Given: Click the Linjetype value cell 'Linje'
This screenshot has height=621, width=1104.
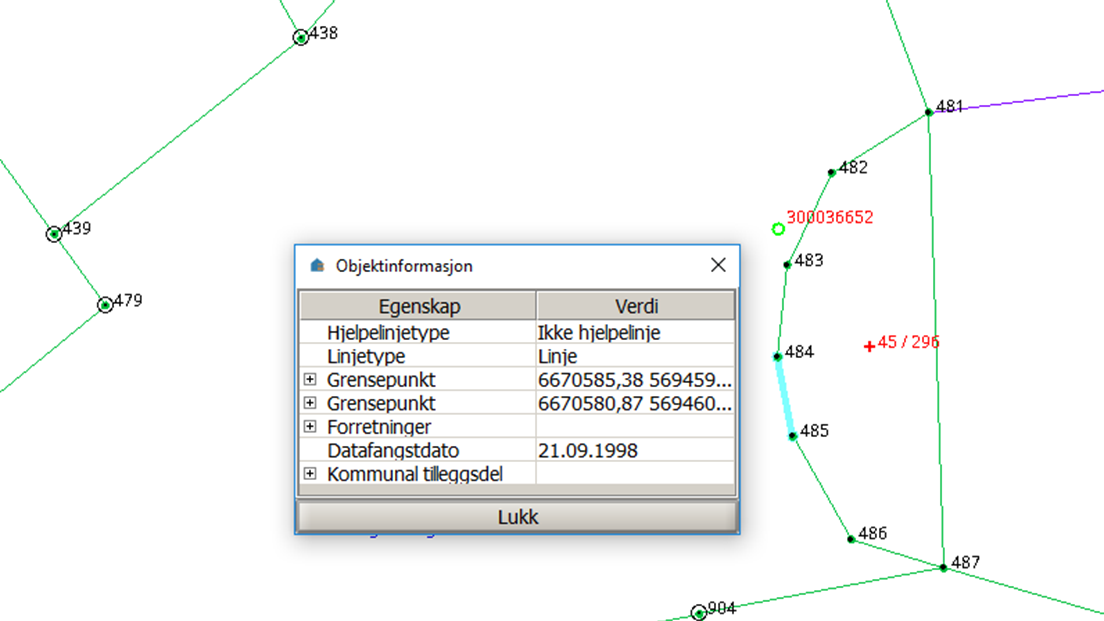Looking at the screenshot, I should click(557, 356).
